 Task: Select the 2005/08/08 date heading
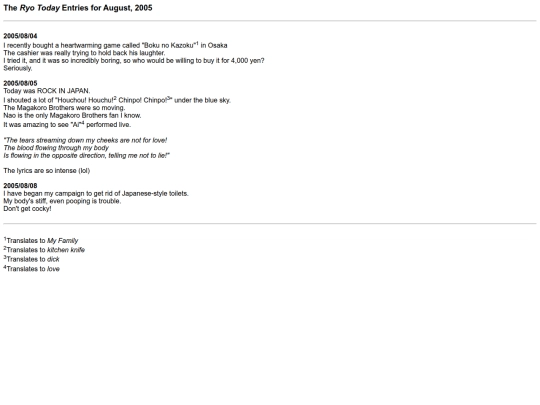coord(20,186)
